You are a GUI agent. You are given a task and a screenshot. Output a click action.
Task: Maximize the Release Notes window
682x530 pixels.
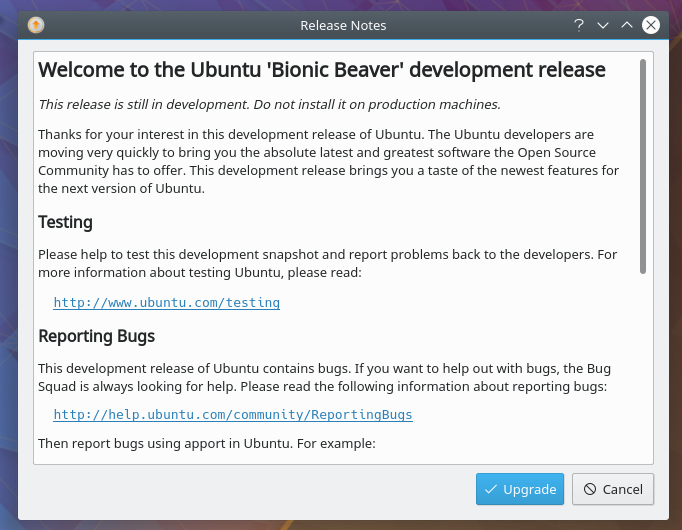click(627, 25)
